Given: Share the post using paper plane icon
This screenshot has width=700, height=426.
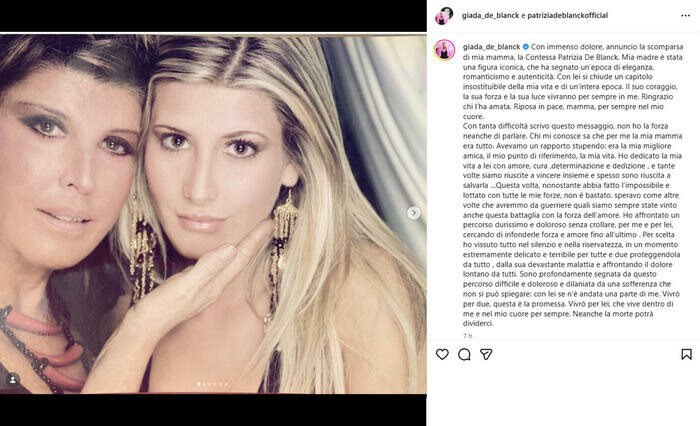Looking at the screenshot, I should click(486, 354).
